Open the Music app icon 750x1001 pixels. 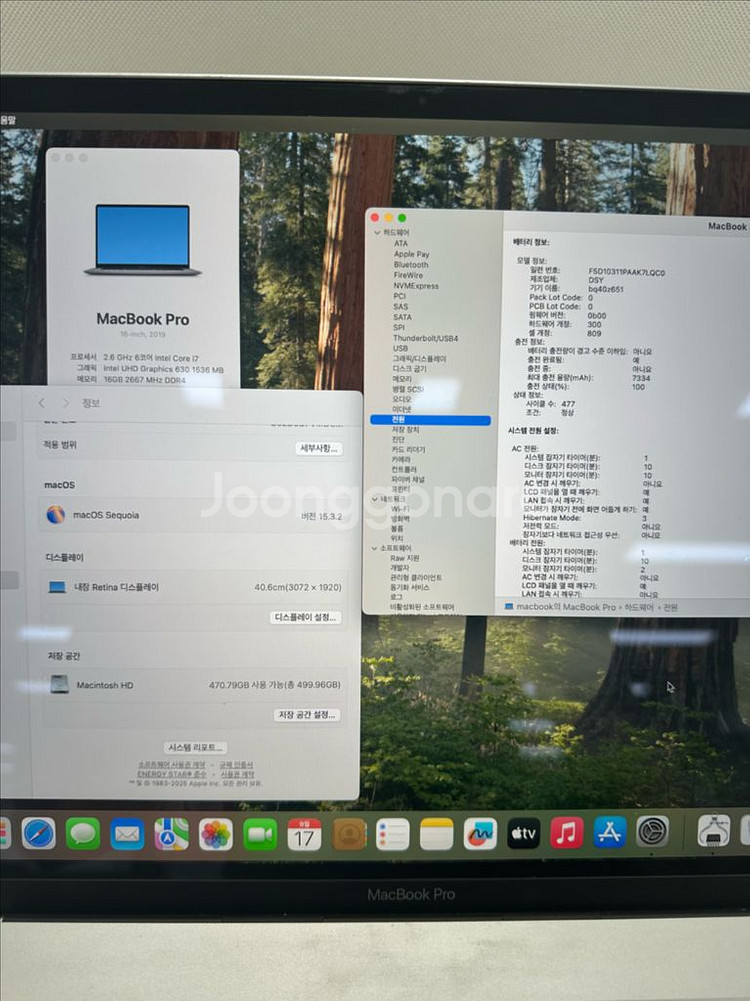[x=567, y=832]
